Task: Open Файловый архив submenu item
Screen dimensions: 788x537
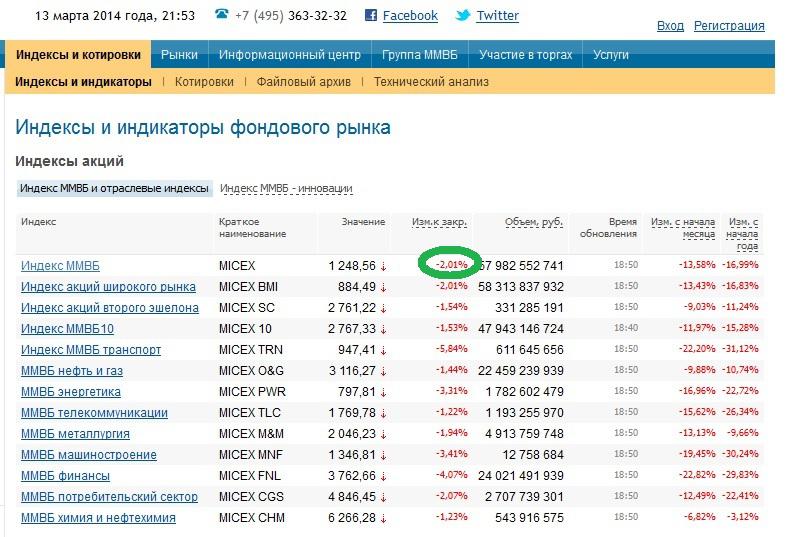Action: tap(304, 81)
